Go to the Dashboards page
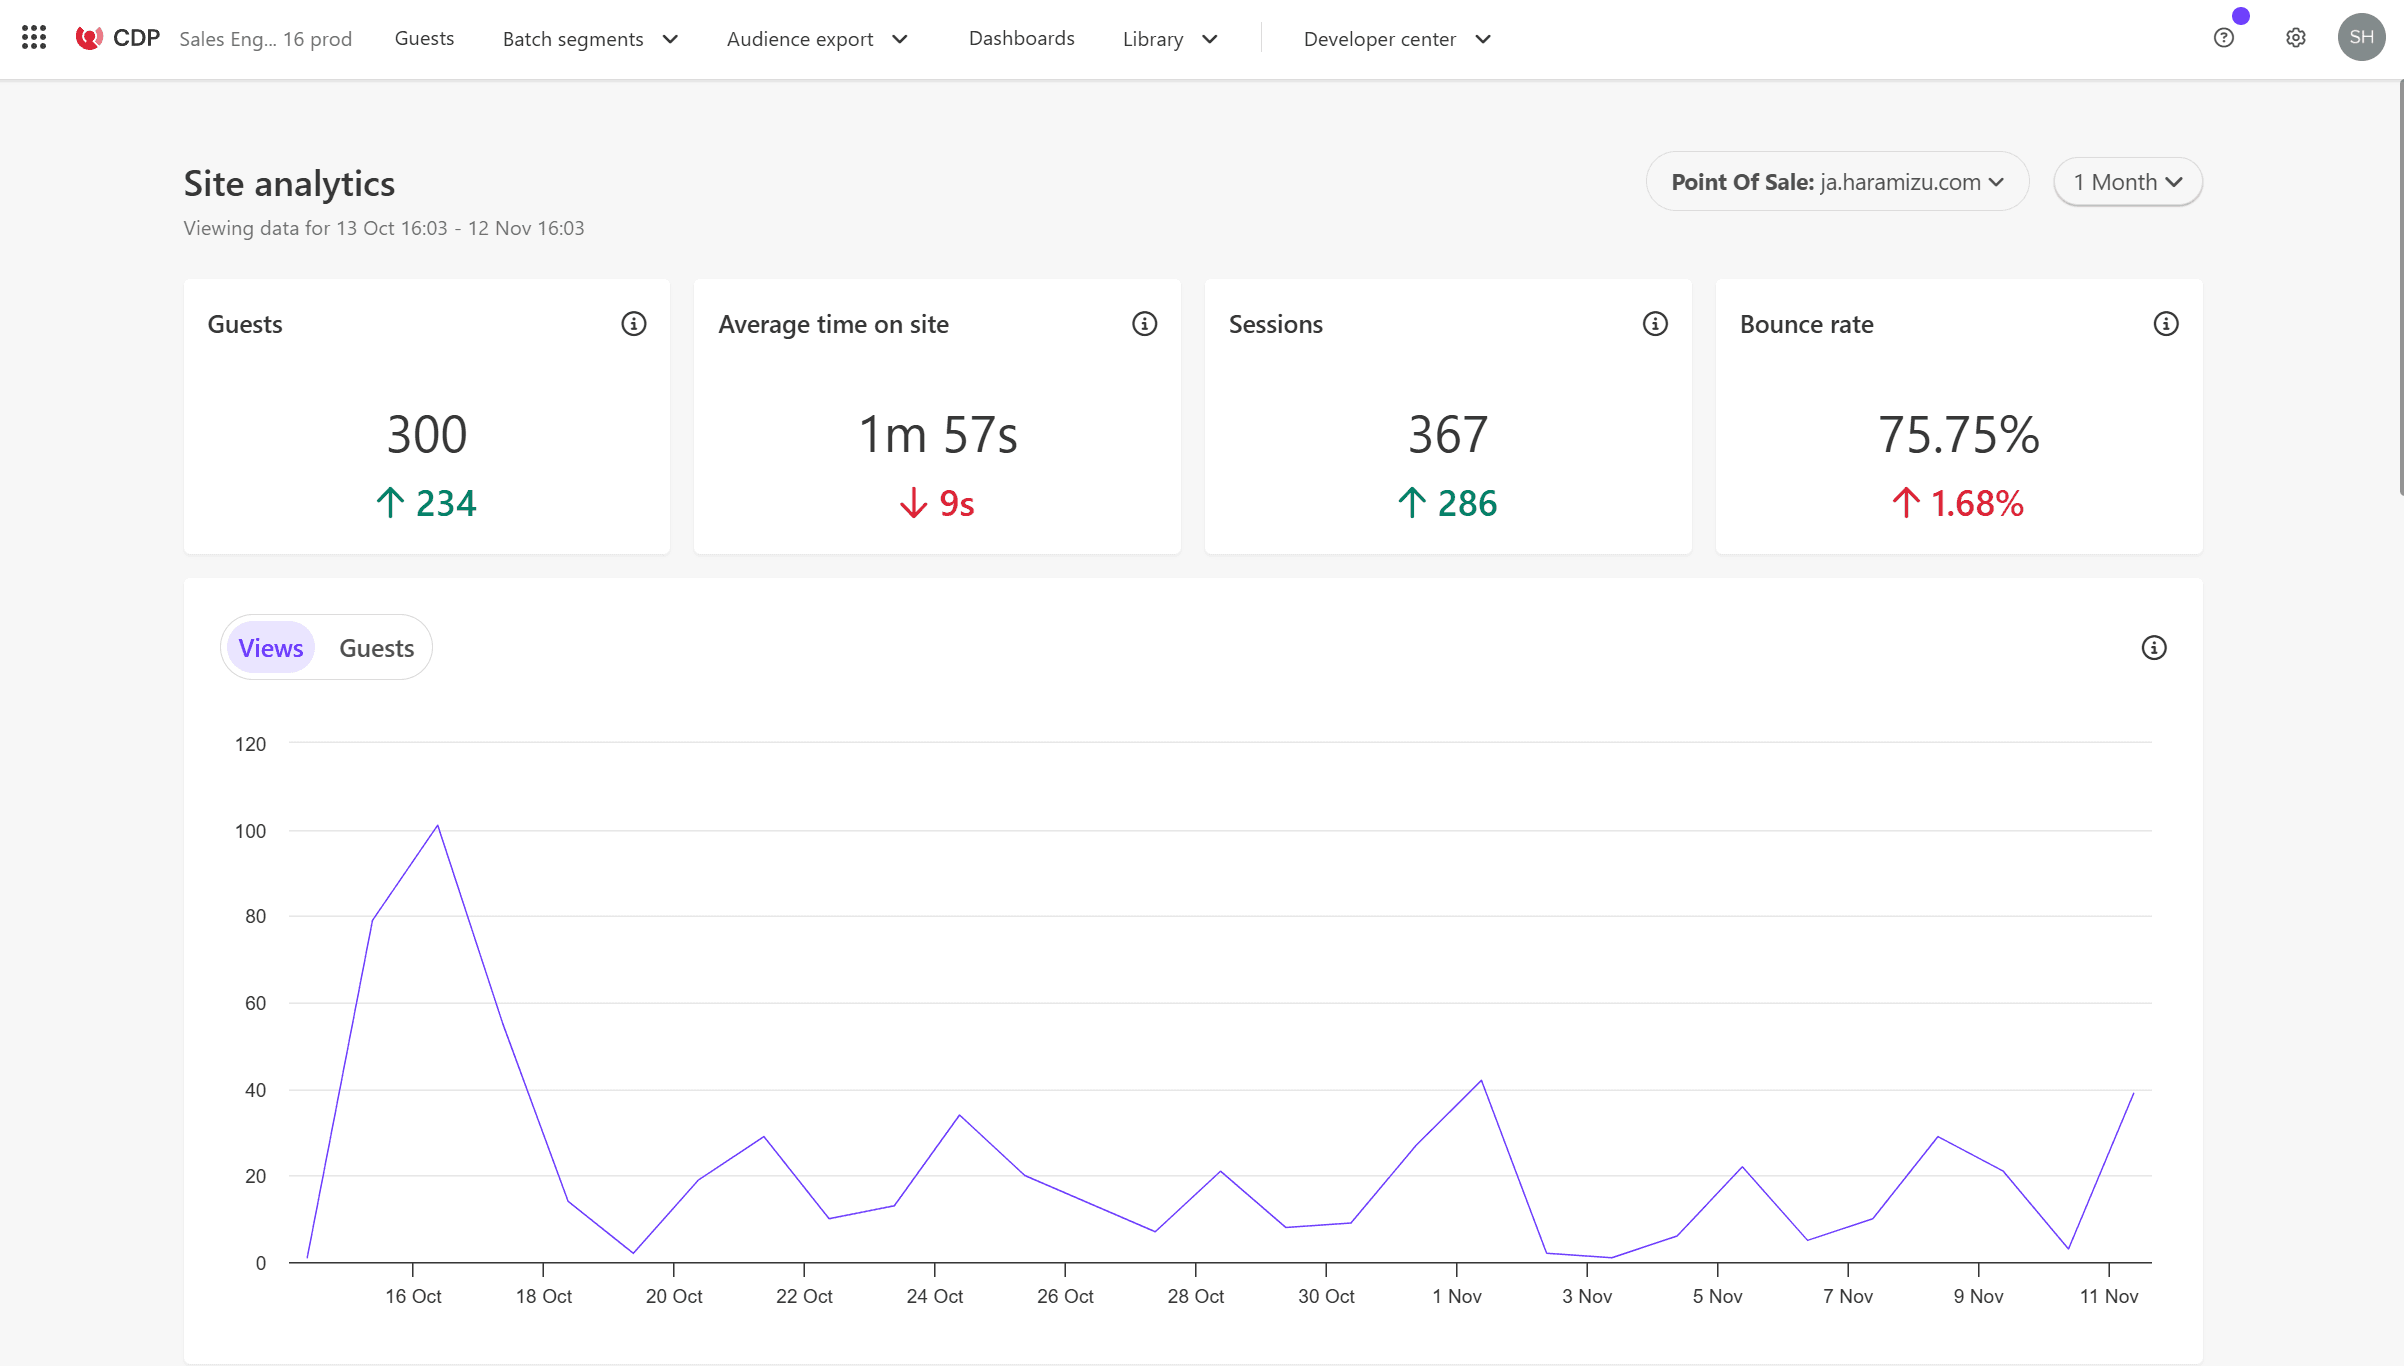This screenshot has width=2404, height=1366. (x=1021, y=38)
